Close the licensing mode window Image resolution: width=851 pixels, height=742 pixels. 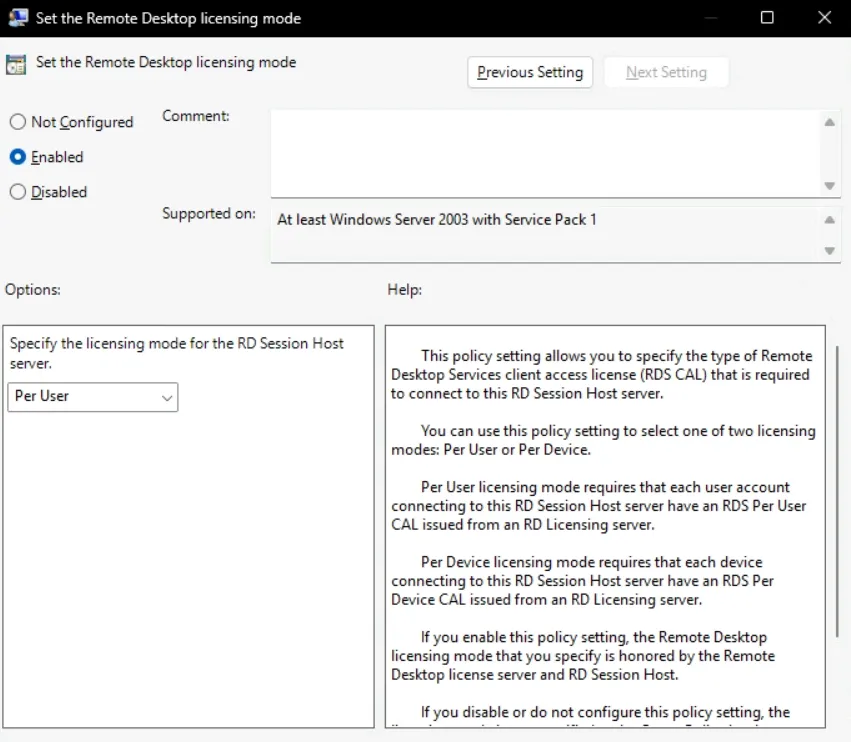pos(824,17)
